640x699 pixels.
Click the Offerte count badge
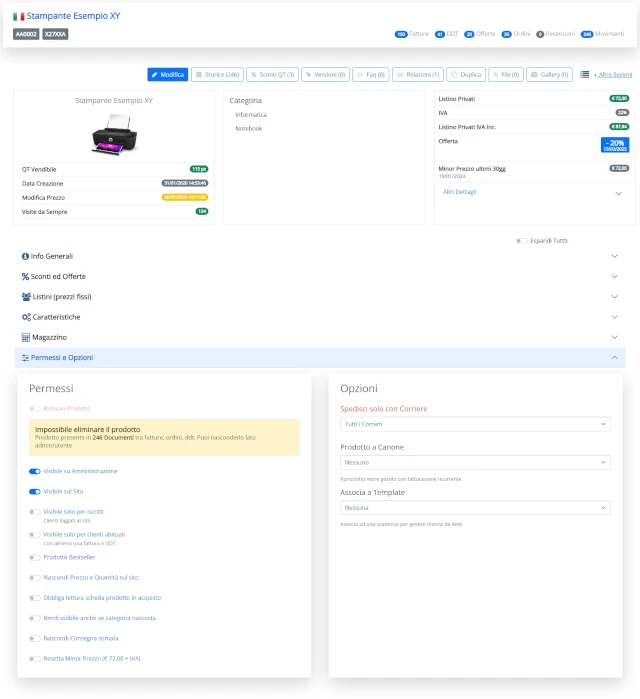coord(469,34)
